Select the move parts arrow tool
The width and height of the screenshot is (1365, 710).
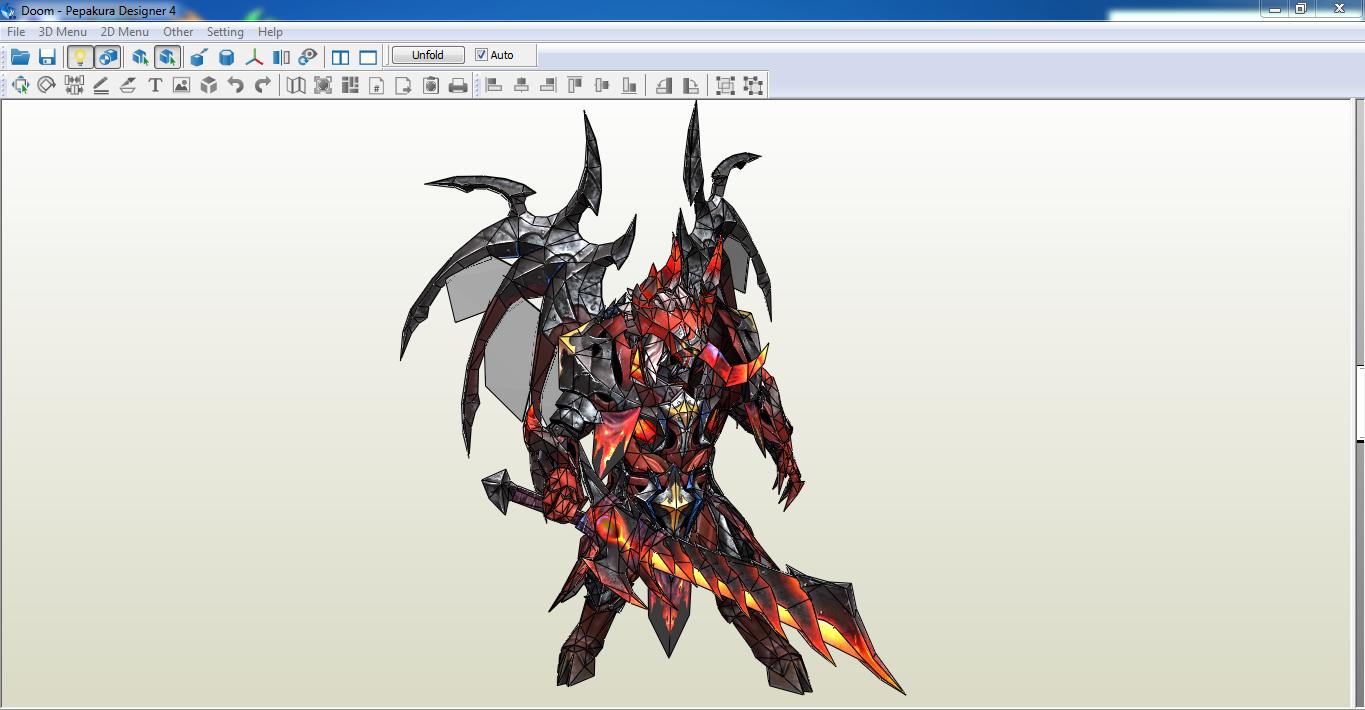[20, 86]
